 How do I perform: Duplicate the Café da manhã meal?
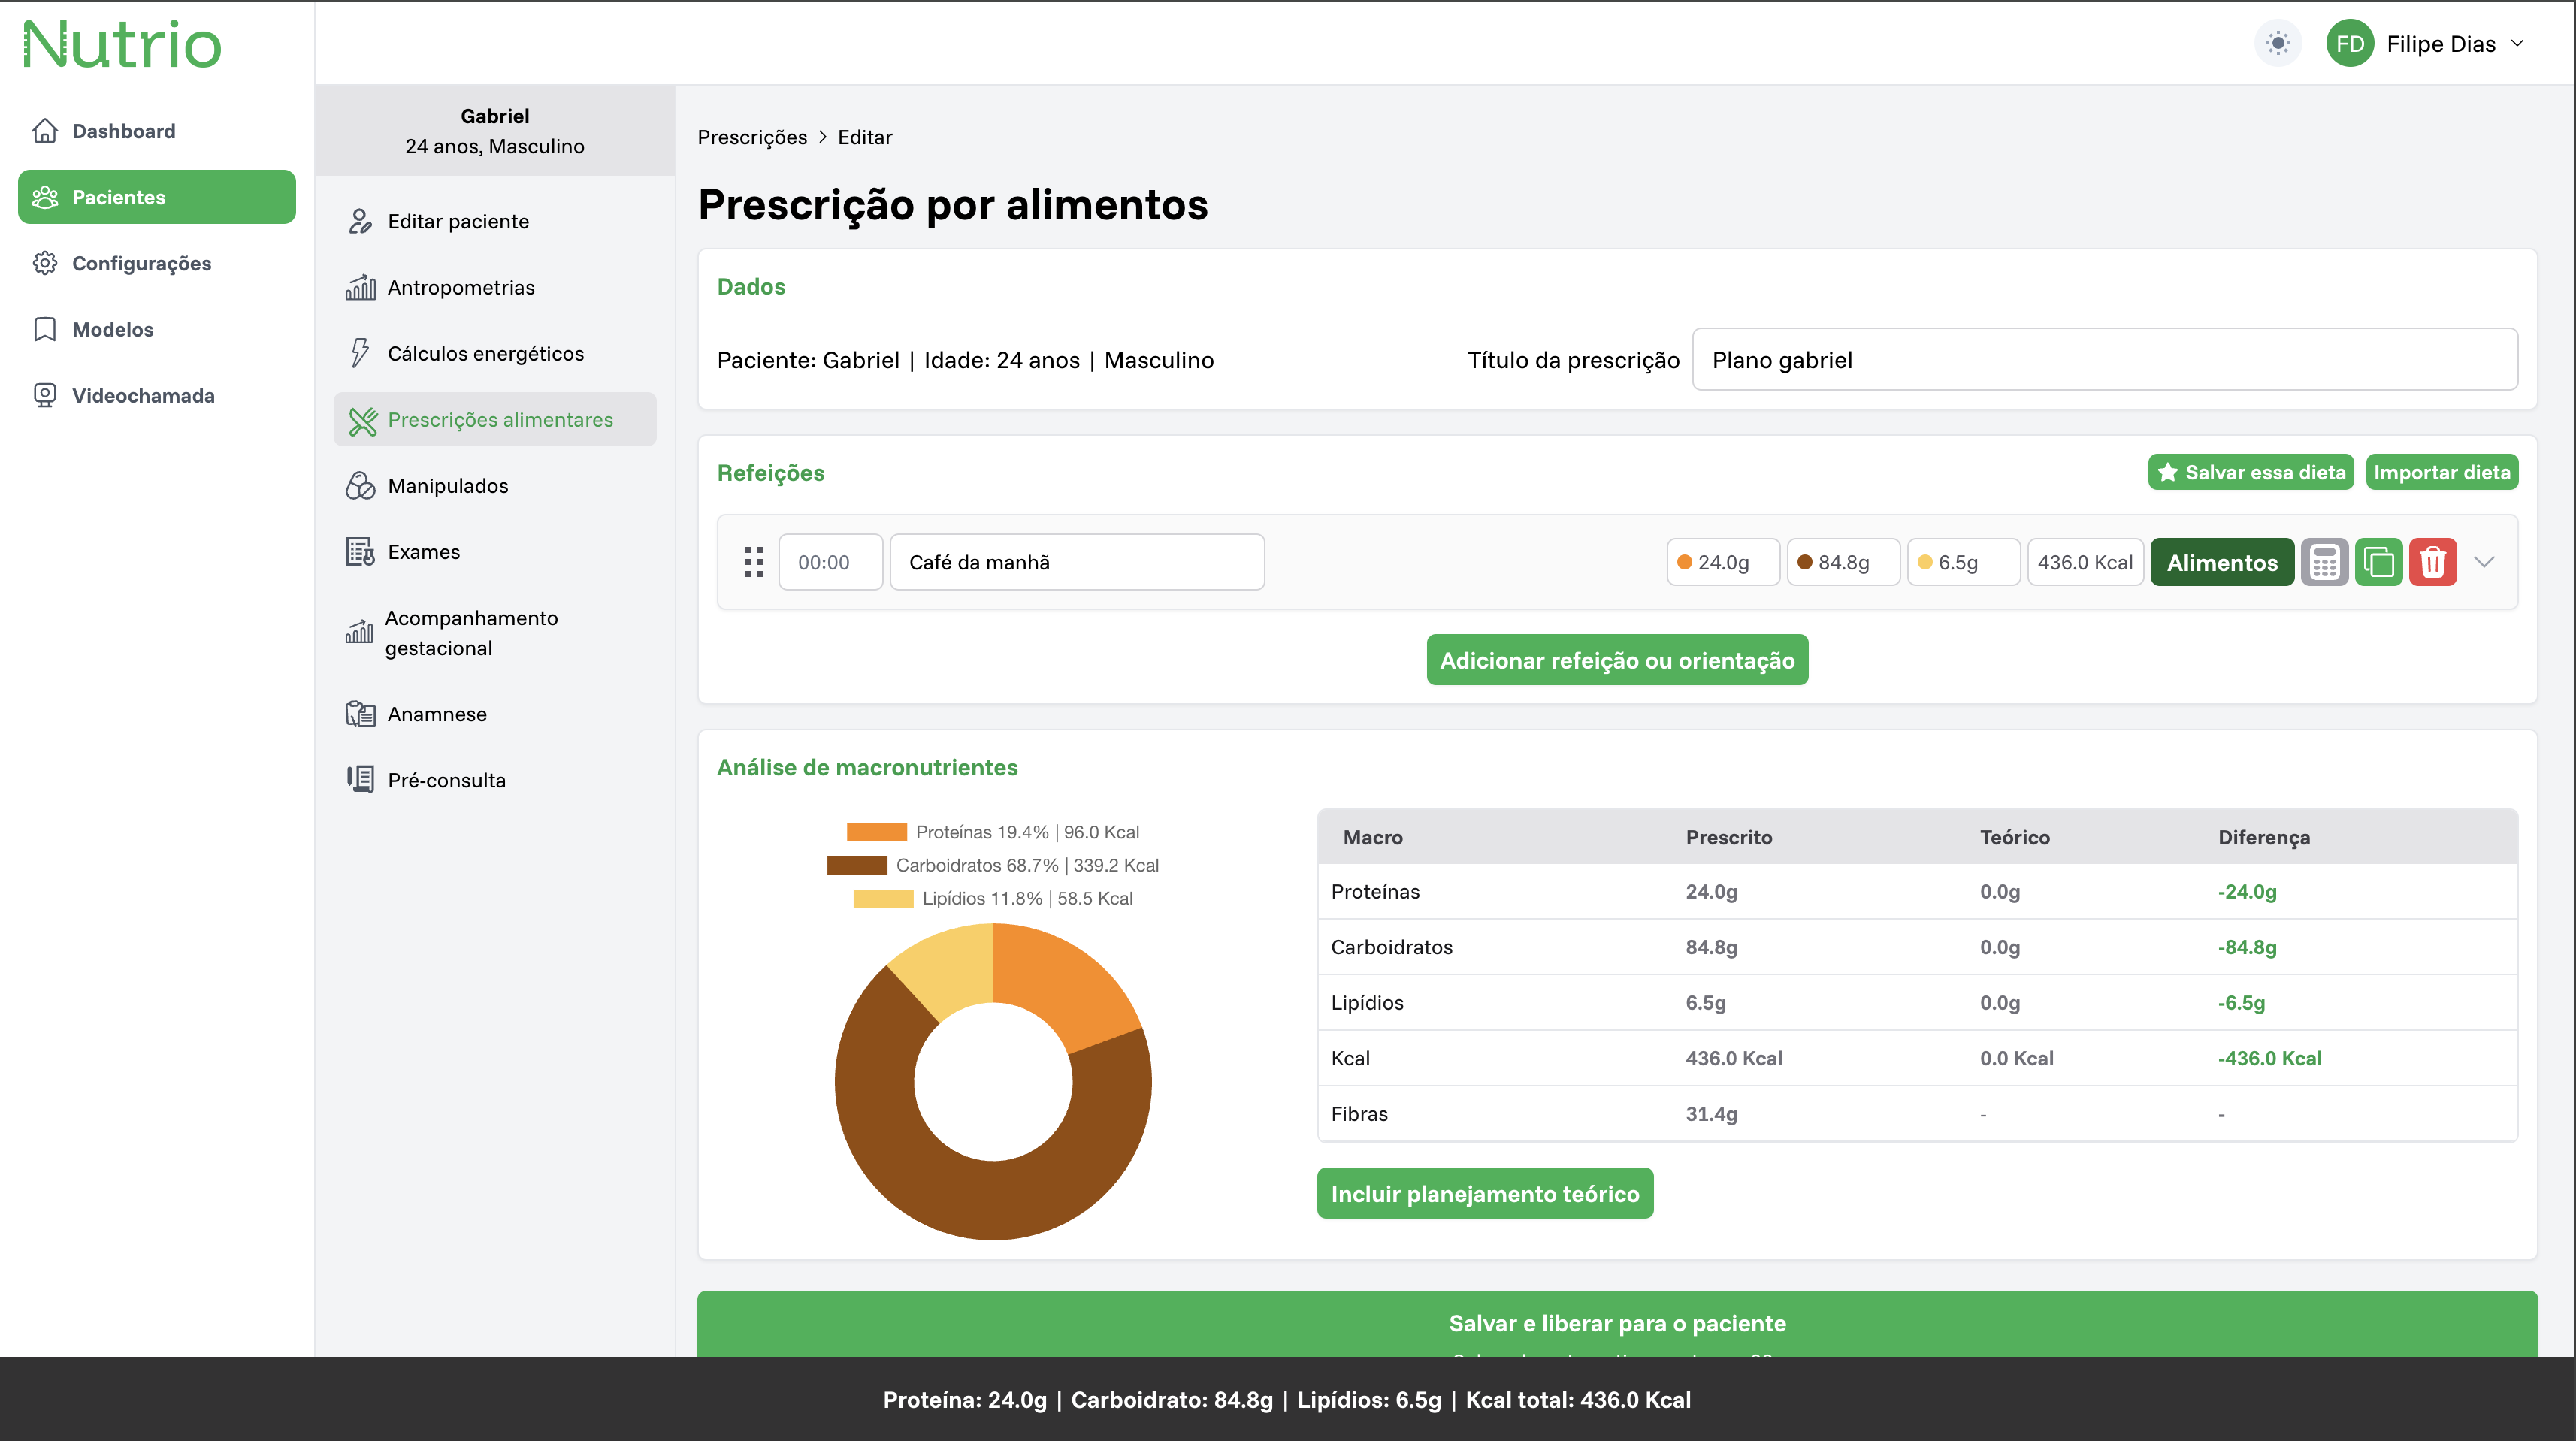point(2378,562)
